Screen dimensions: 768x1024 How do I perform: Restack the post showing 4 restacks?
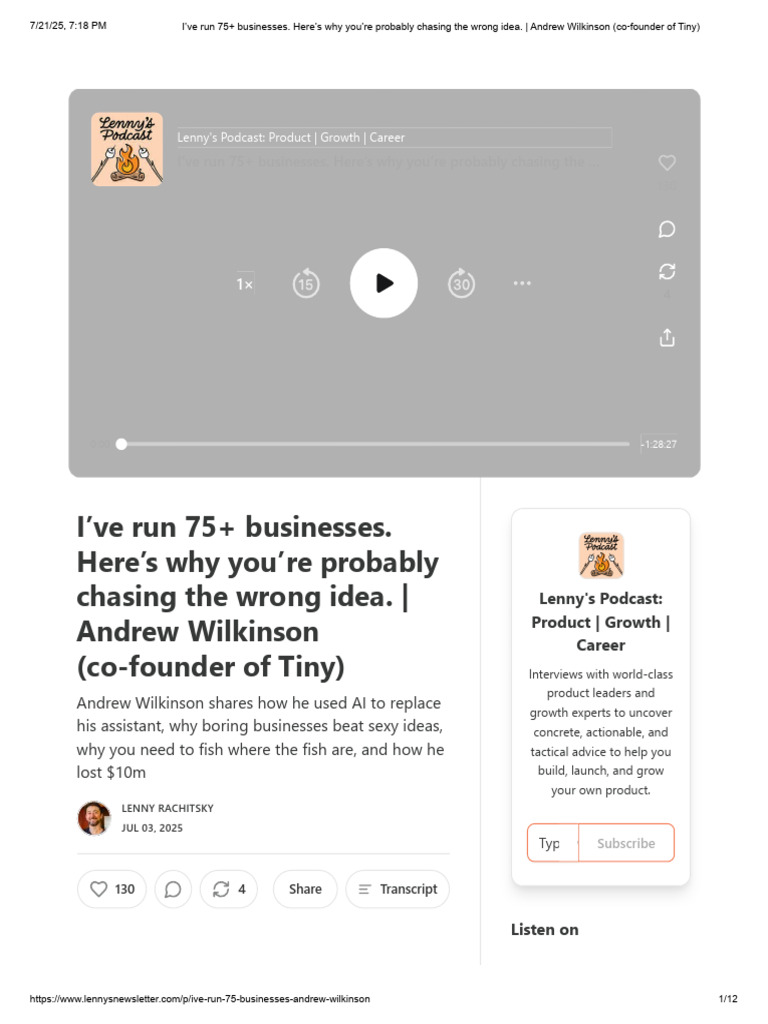229,889
